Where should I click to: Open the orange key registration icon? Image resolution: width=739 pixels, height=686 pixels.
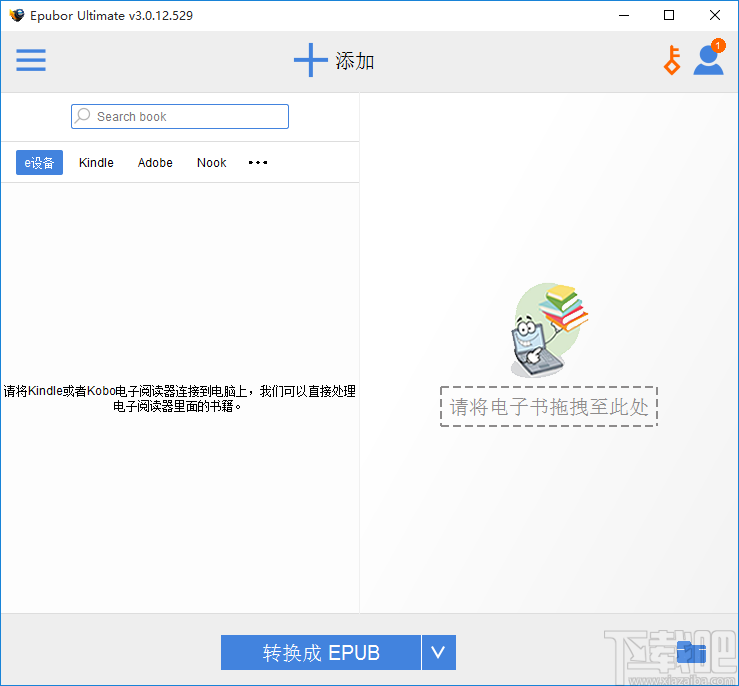[x=672, y=60]
